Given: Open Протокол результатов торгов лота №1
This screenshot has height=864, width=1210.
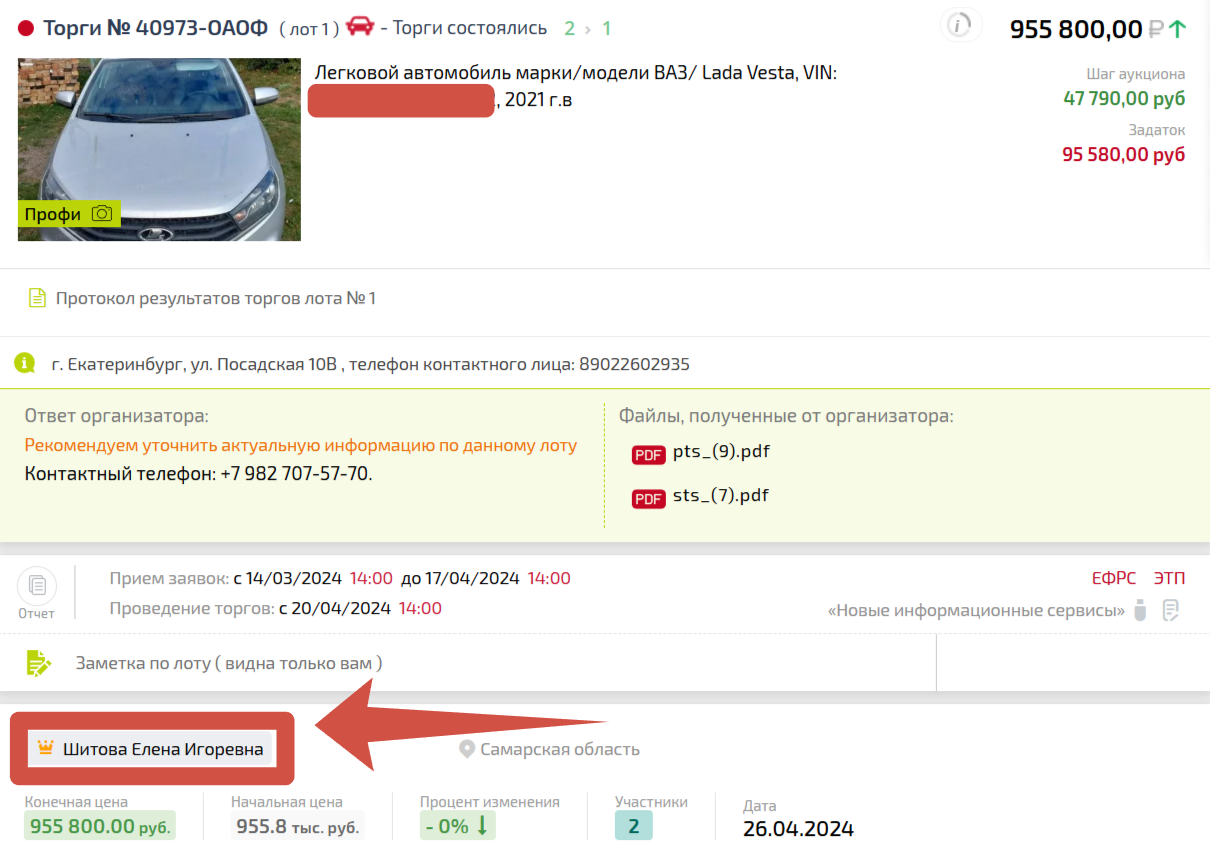Looking at the screenshot, I should pos(216,298).
